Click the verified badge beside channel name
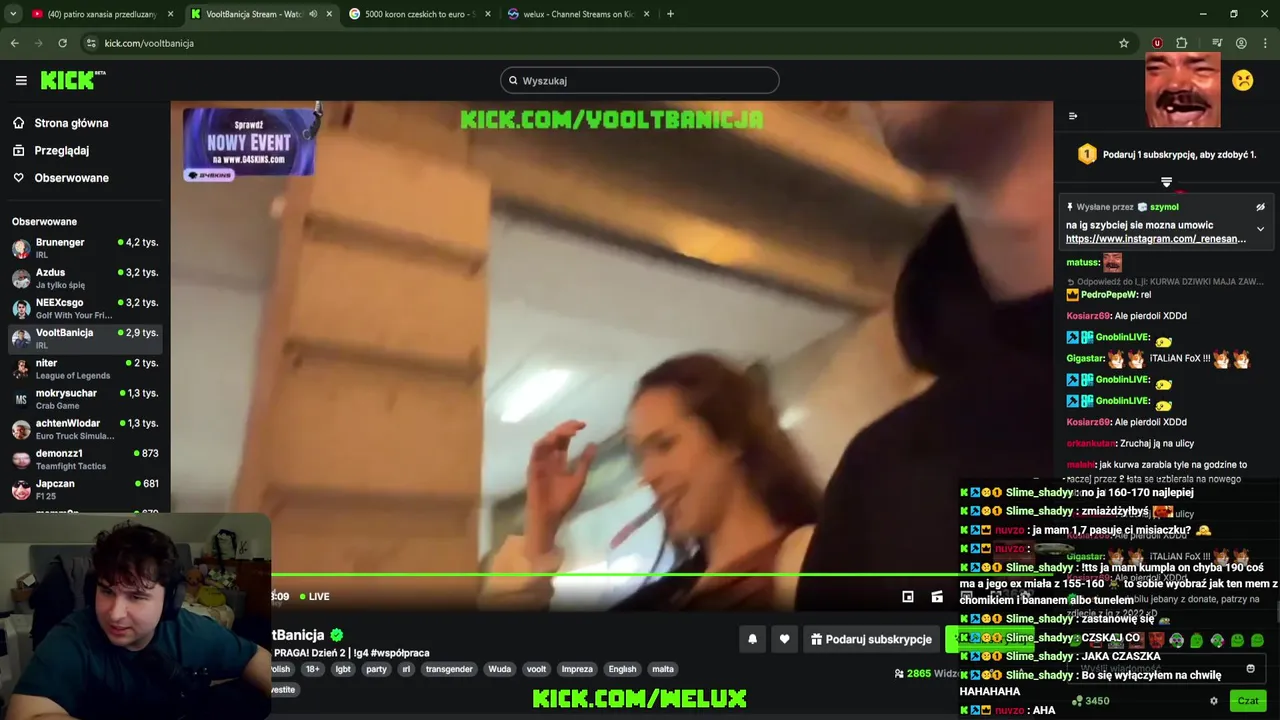This screenshot has height=720, width=1280. coord(337,635)
